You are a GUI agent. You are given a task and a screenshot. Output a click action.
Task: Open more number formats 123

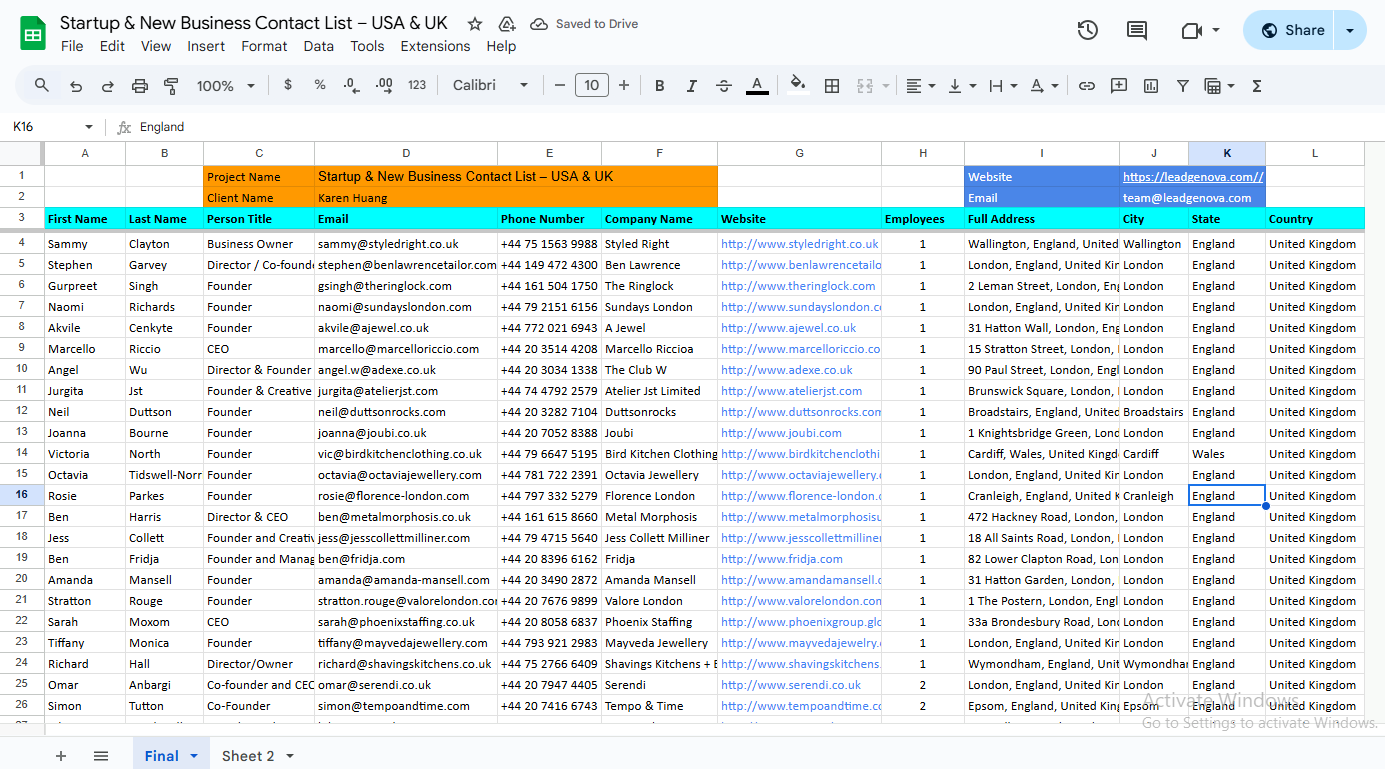click(x=417, y=85)
